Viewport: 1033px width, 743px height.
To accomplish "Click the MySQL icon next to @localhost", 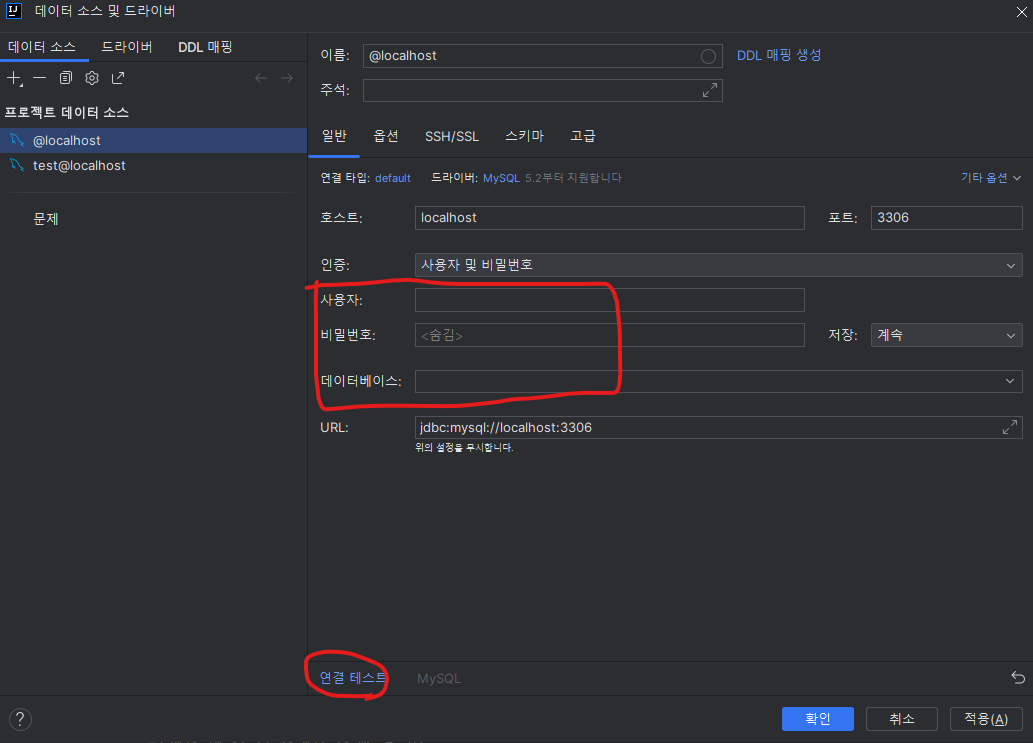I will (x=17, y=140).
